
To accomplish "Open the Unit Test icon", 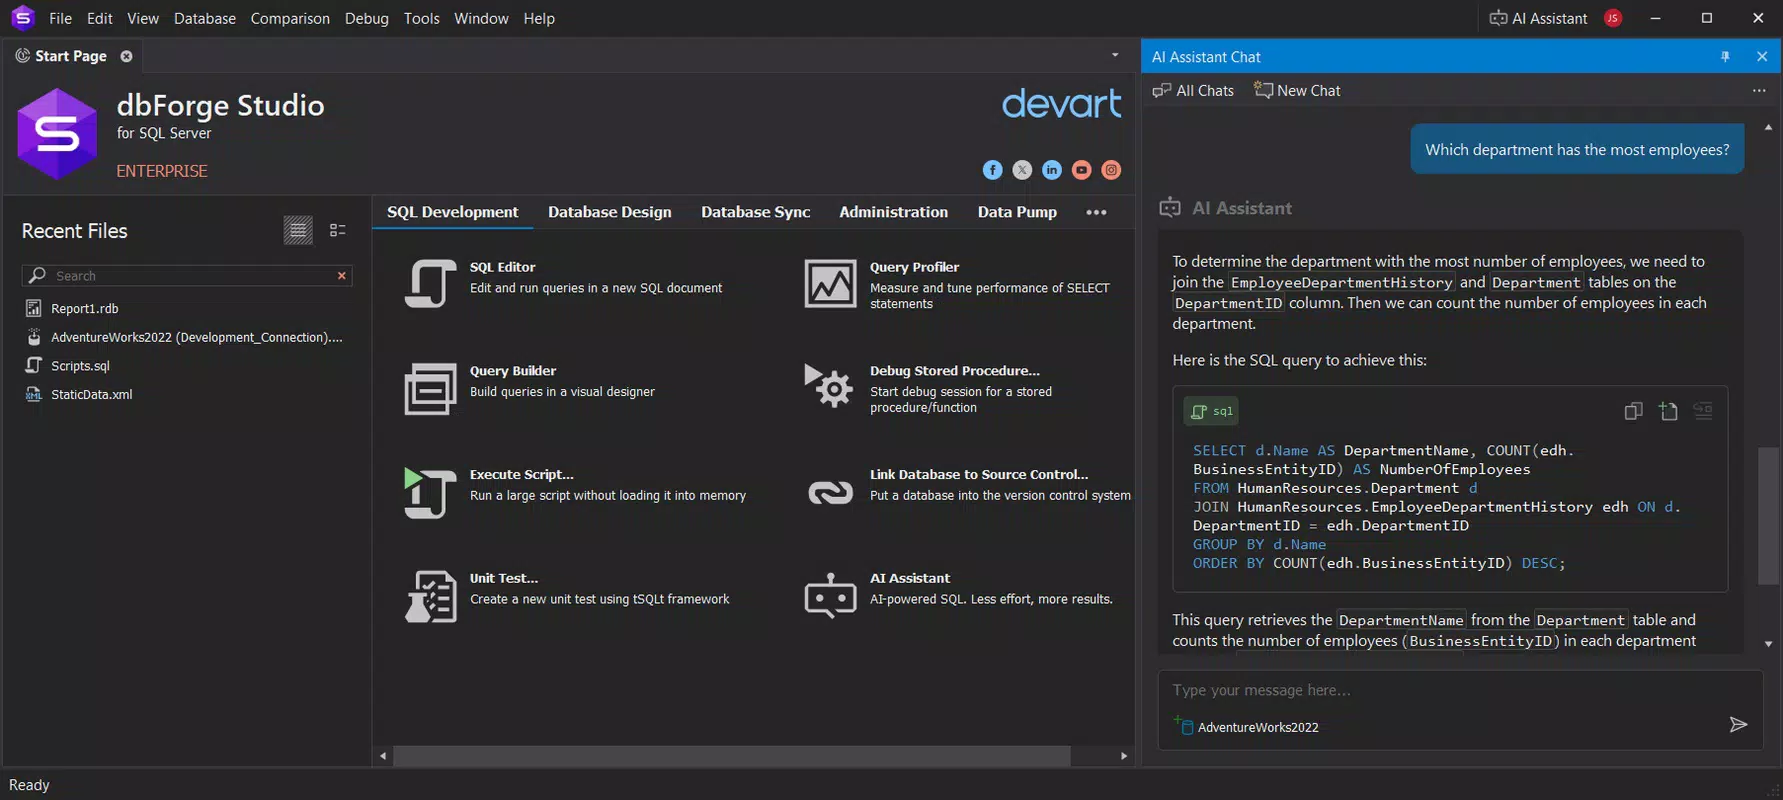I will 430,596.
